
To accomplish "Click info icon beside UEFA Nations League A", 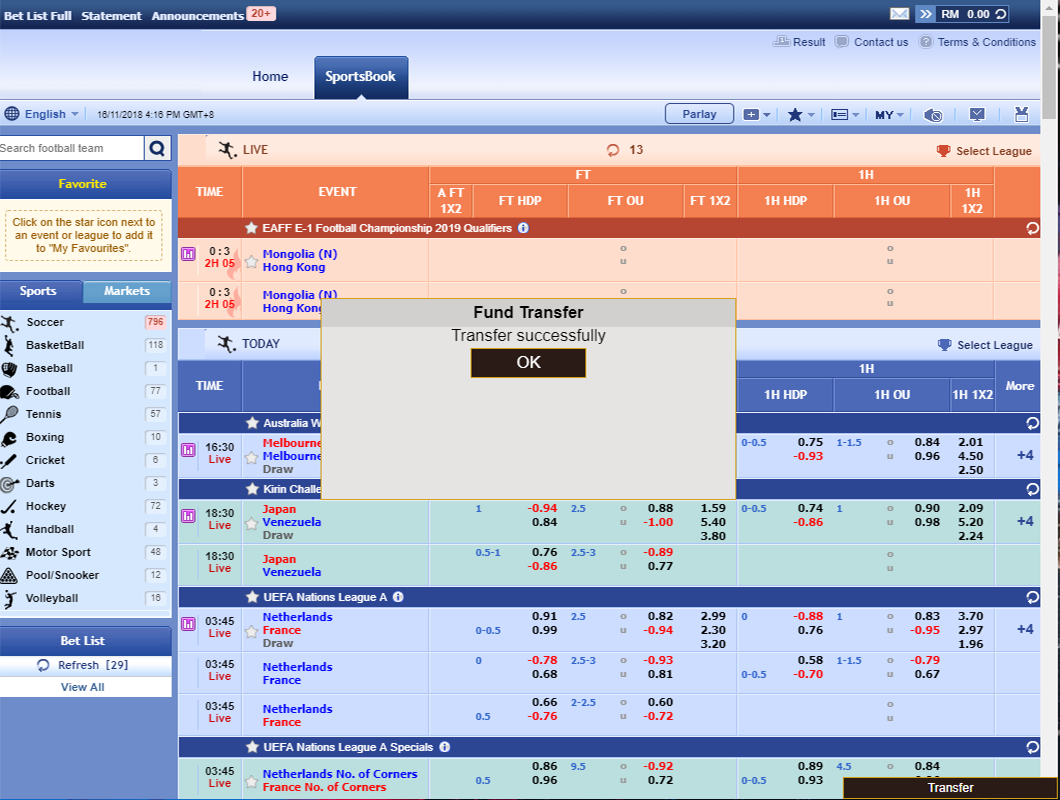I will (x=398, y=597).
